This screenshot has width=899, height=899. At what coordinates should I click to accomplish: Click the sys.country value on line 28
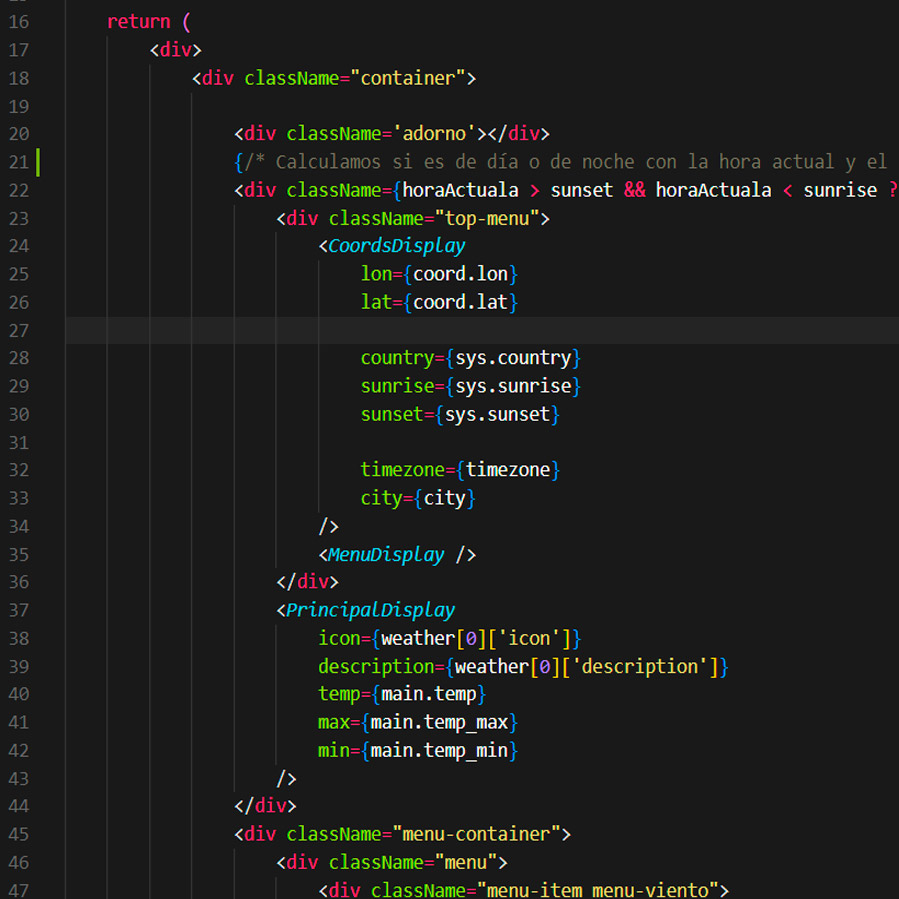513,358
